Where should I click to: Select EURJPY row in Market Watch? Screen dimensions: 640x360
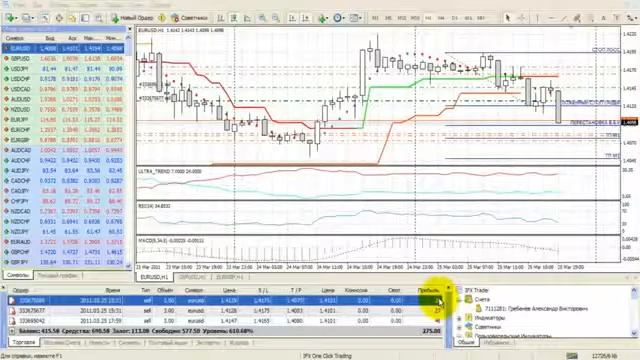coord(63,120)
